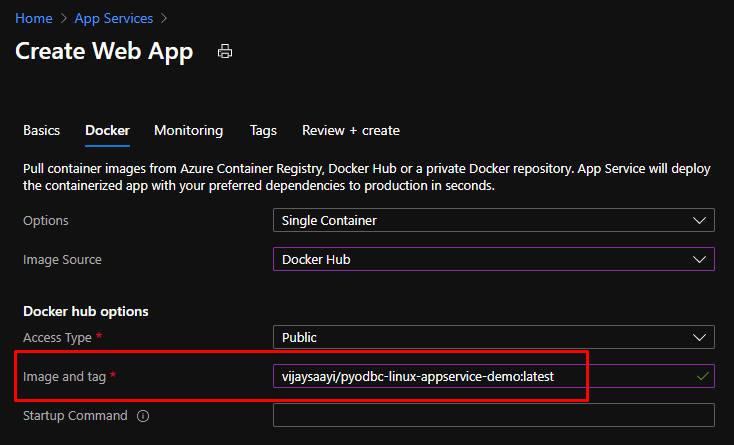Click the Image and tag label
734x445 pixels.
pos(65,377)
